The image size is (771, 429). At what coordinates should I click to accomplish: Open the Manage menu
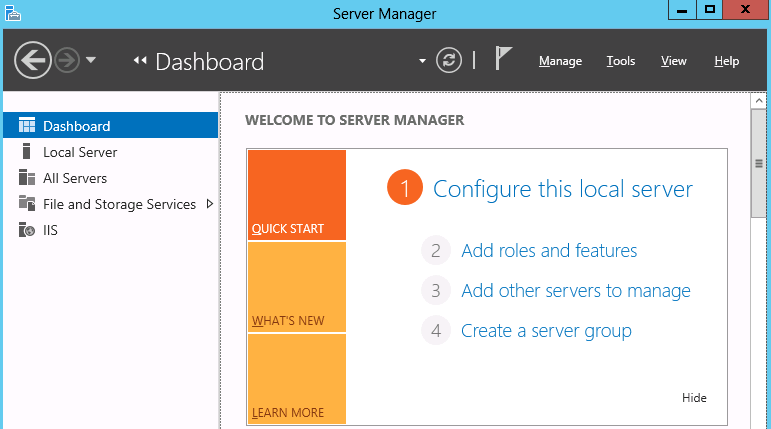[561, 61]
